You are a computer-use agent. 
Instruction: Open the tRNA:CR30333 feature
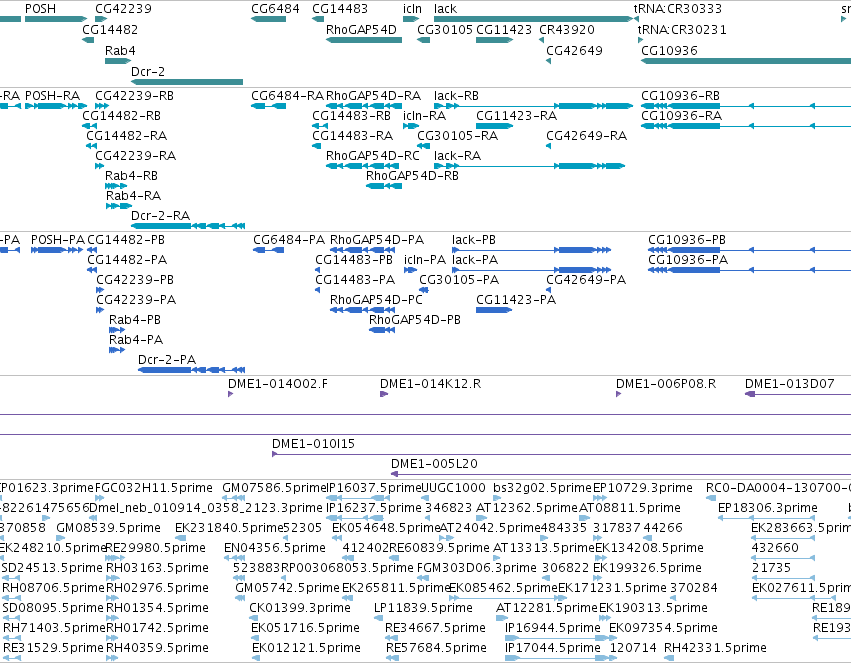coord(636,19)
